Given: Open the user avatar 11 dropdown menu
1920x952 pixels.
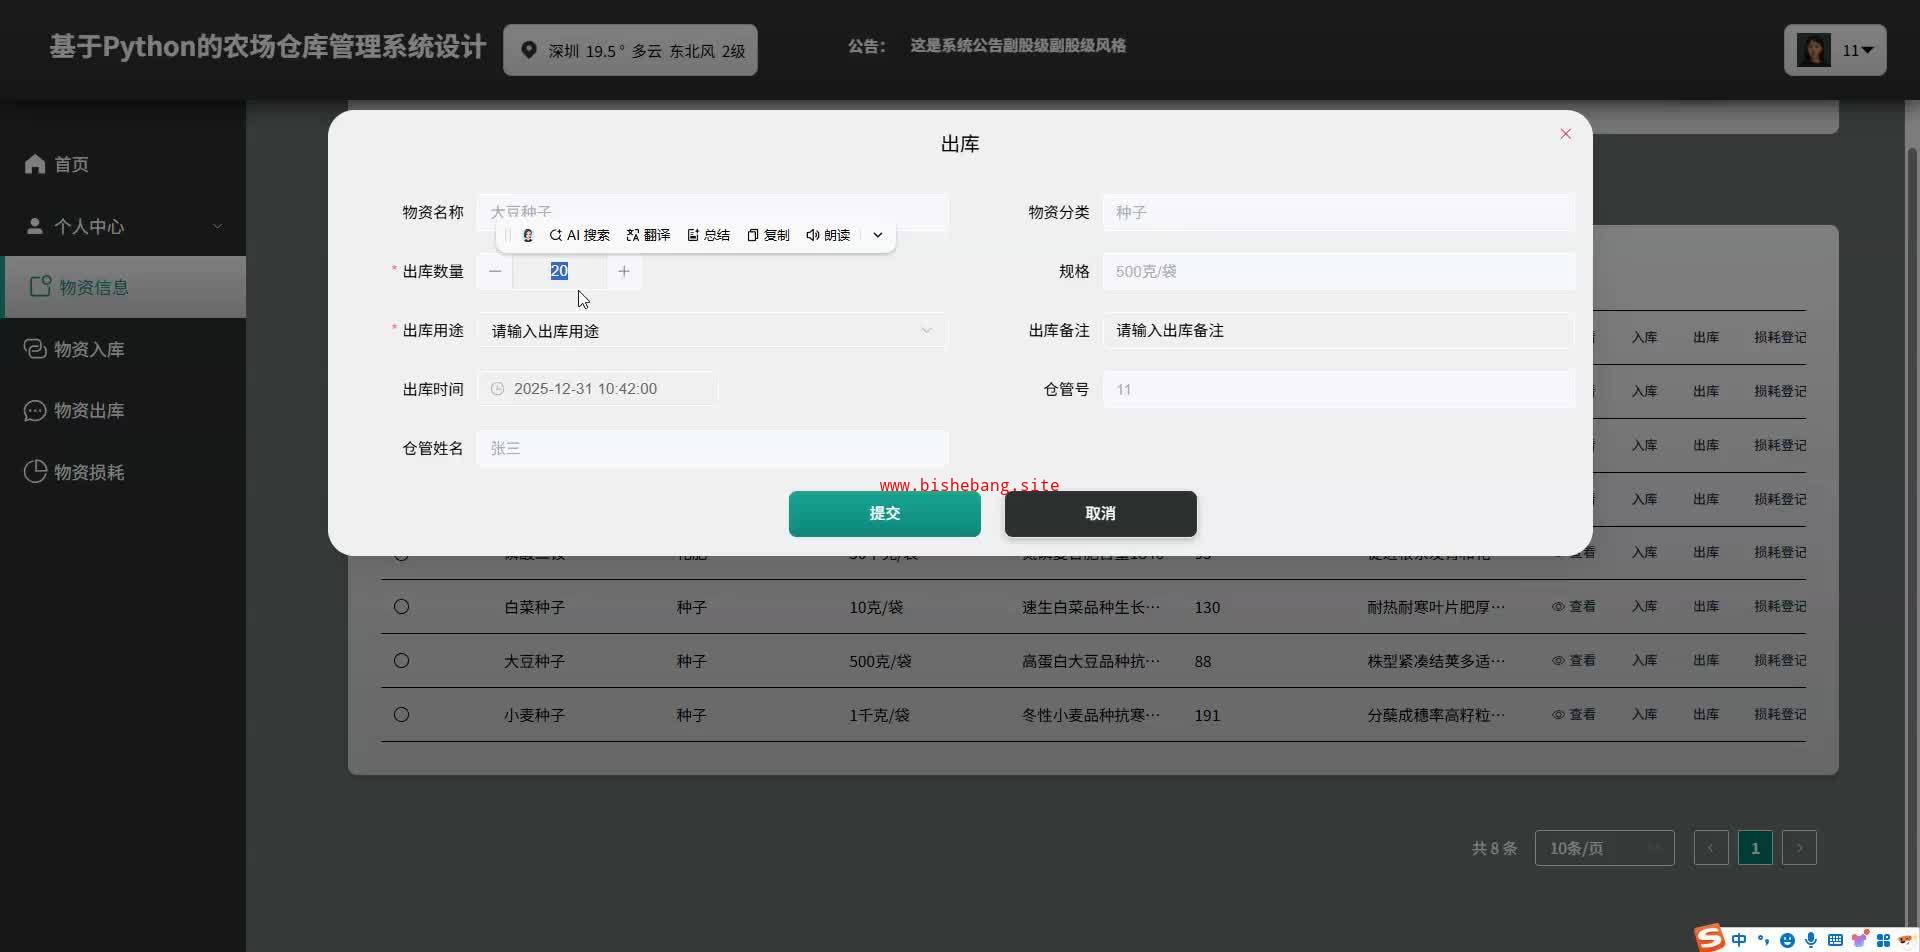Looking at the screenshot, I should pyautogui.click(x=1835, y=50).
